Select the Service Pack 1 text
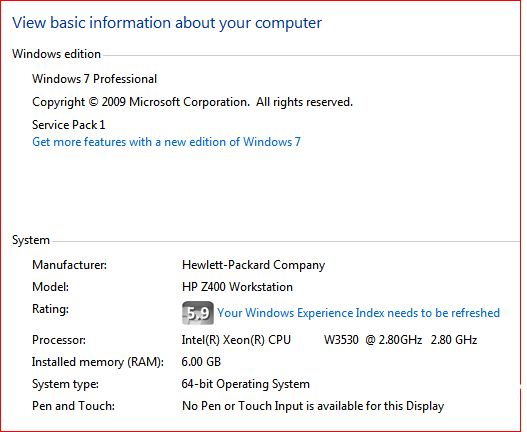Screen dimensions: 527x432 click(x=69, y=125)
